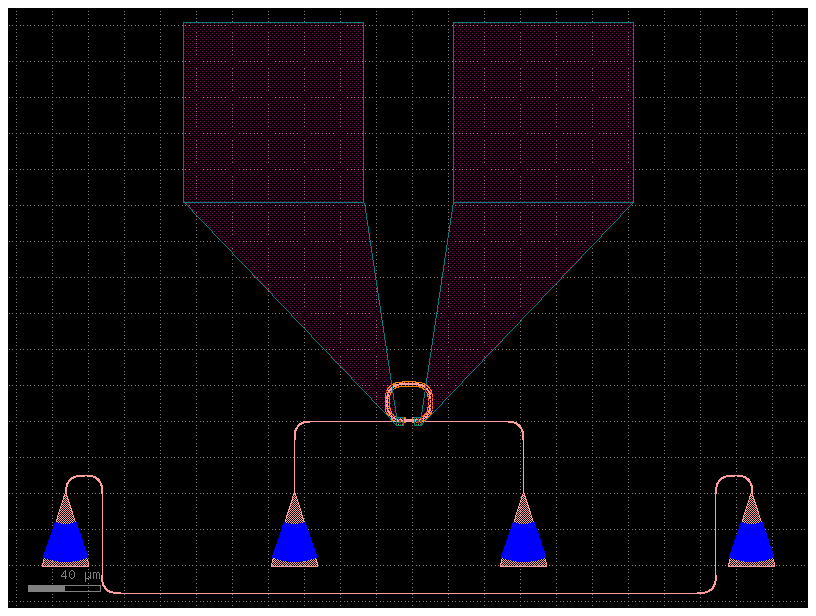
Task: Select the second grating coupler from left
Action: 294,541
